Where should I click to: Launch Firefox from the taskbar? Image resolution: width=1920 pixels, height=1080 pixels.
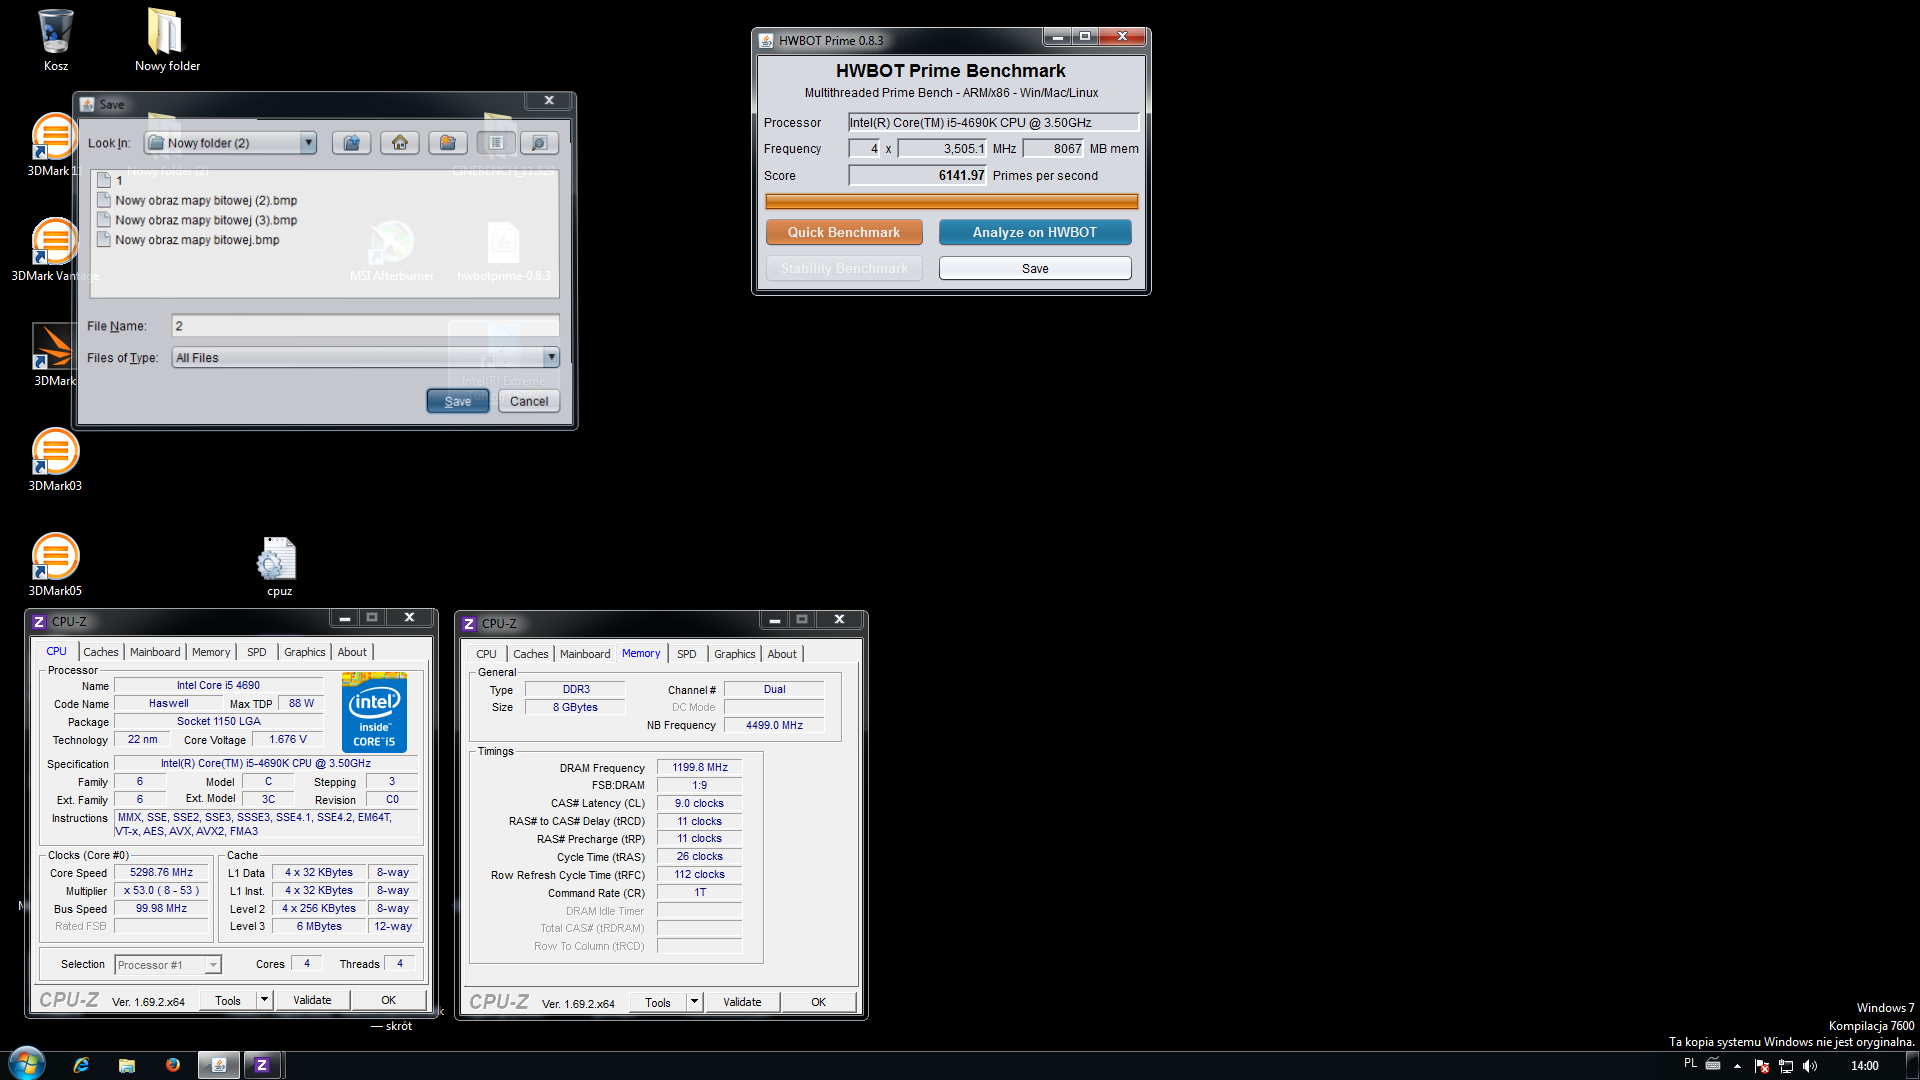point(172,1065)
